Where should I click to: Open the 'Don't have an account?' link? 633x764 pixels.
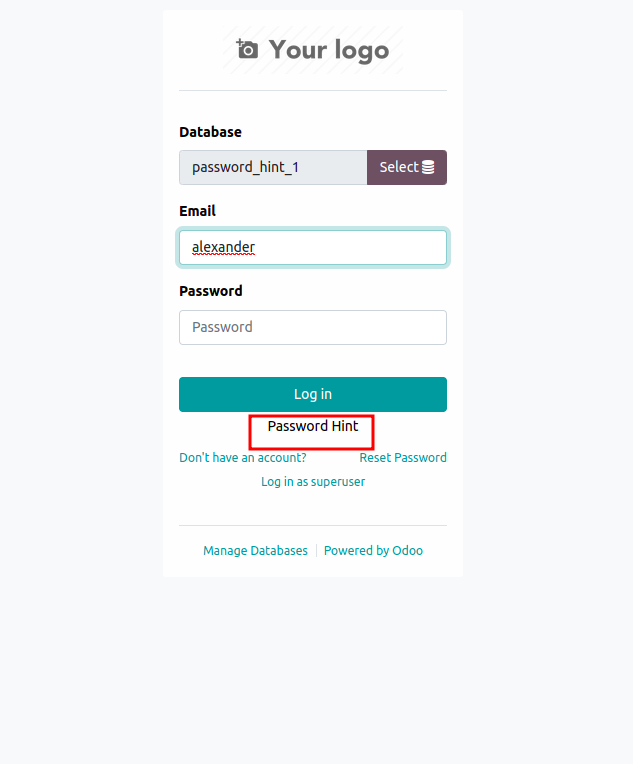click(x=243, y=458)
